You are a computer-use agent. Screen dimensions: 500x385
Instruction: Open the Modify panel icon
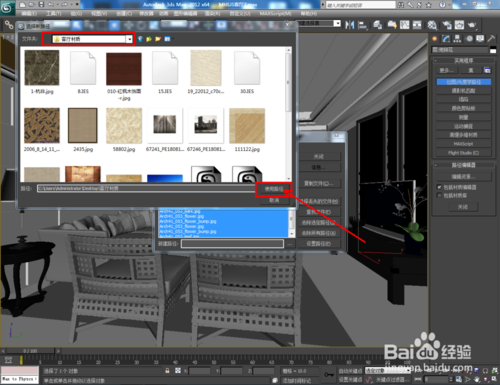(x=446, y=39)
